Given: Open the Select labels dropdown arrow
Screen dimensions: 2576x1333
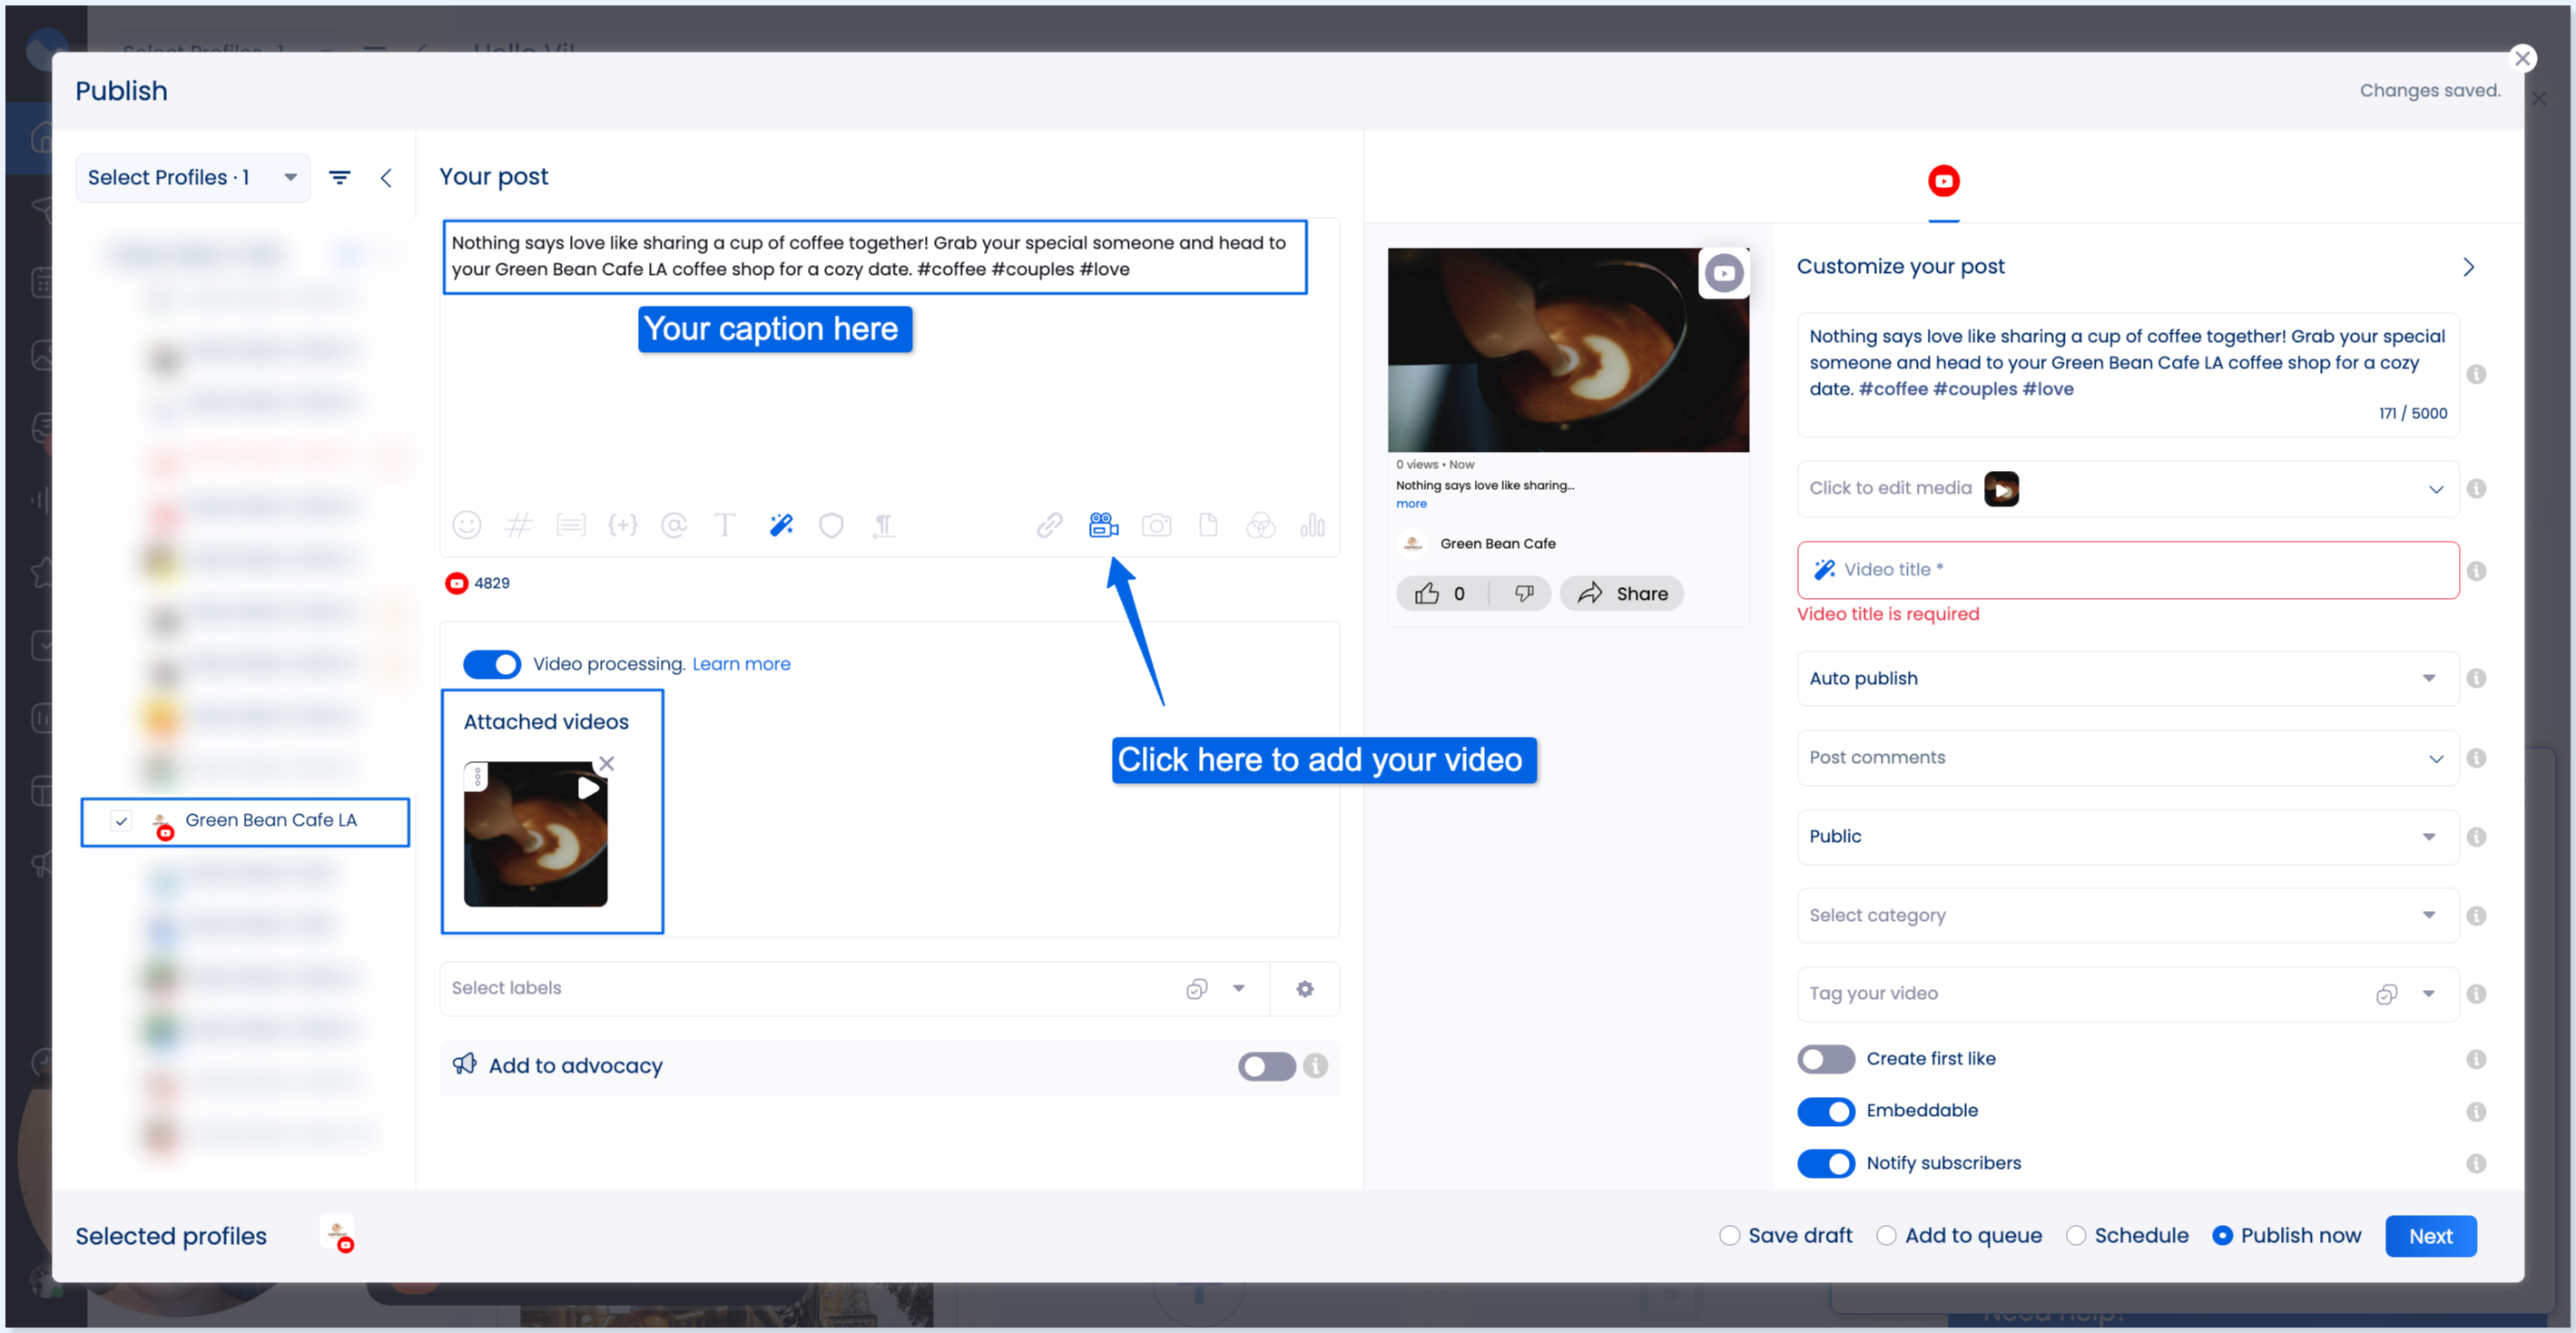Looking at the screenshot, I should coord(1238,988).
